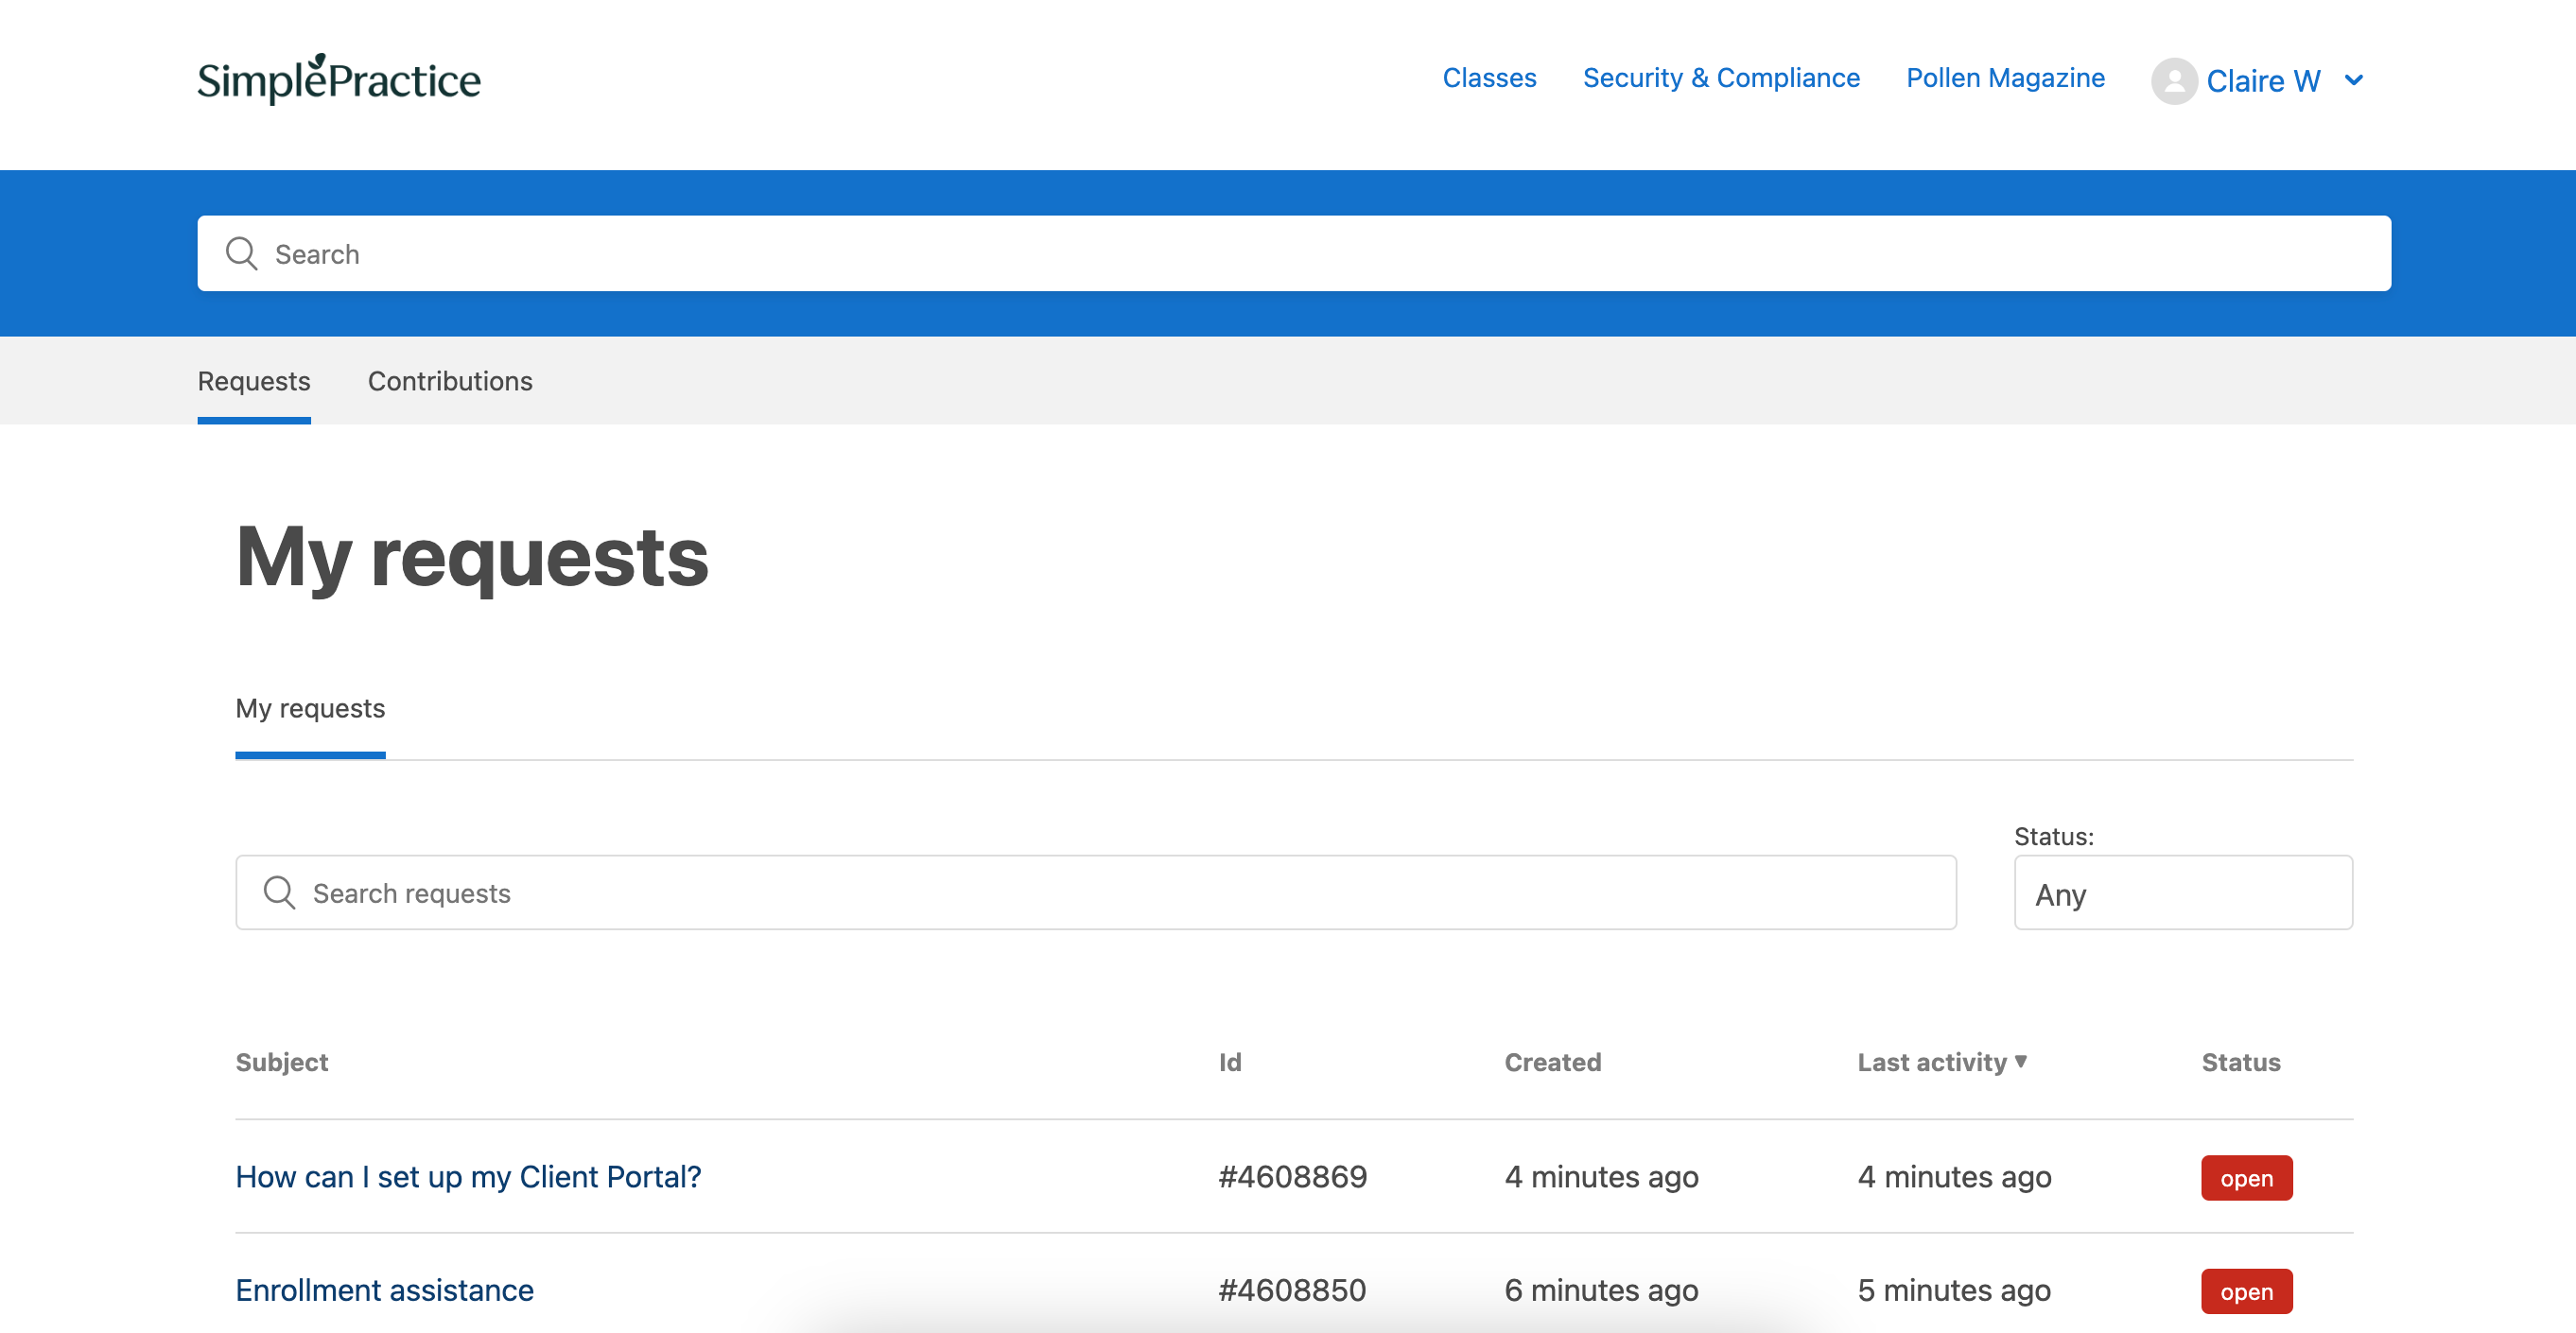
Task: Expand the user menu chevron
Action: pyautogui.click(x=2354, y=80)
